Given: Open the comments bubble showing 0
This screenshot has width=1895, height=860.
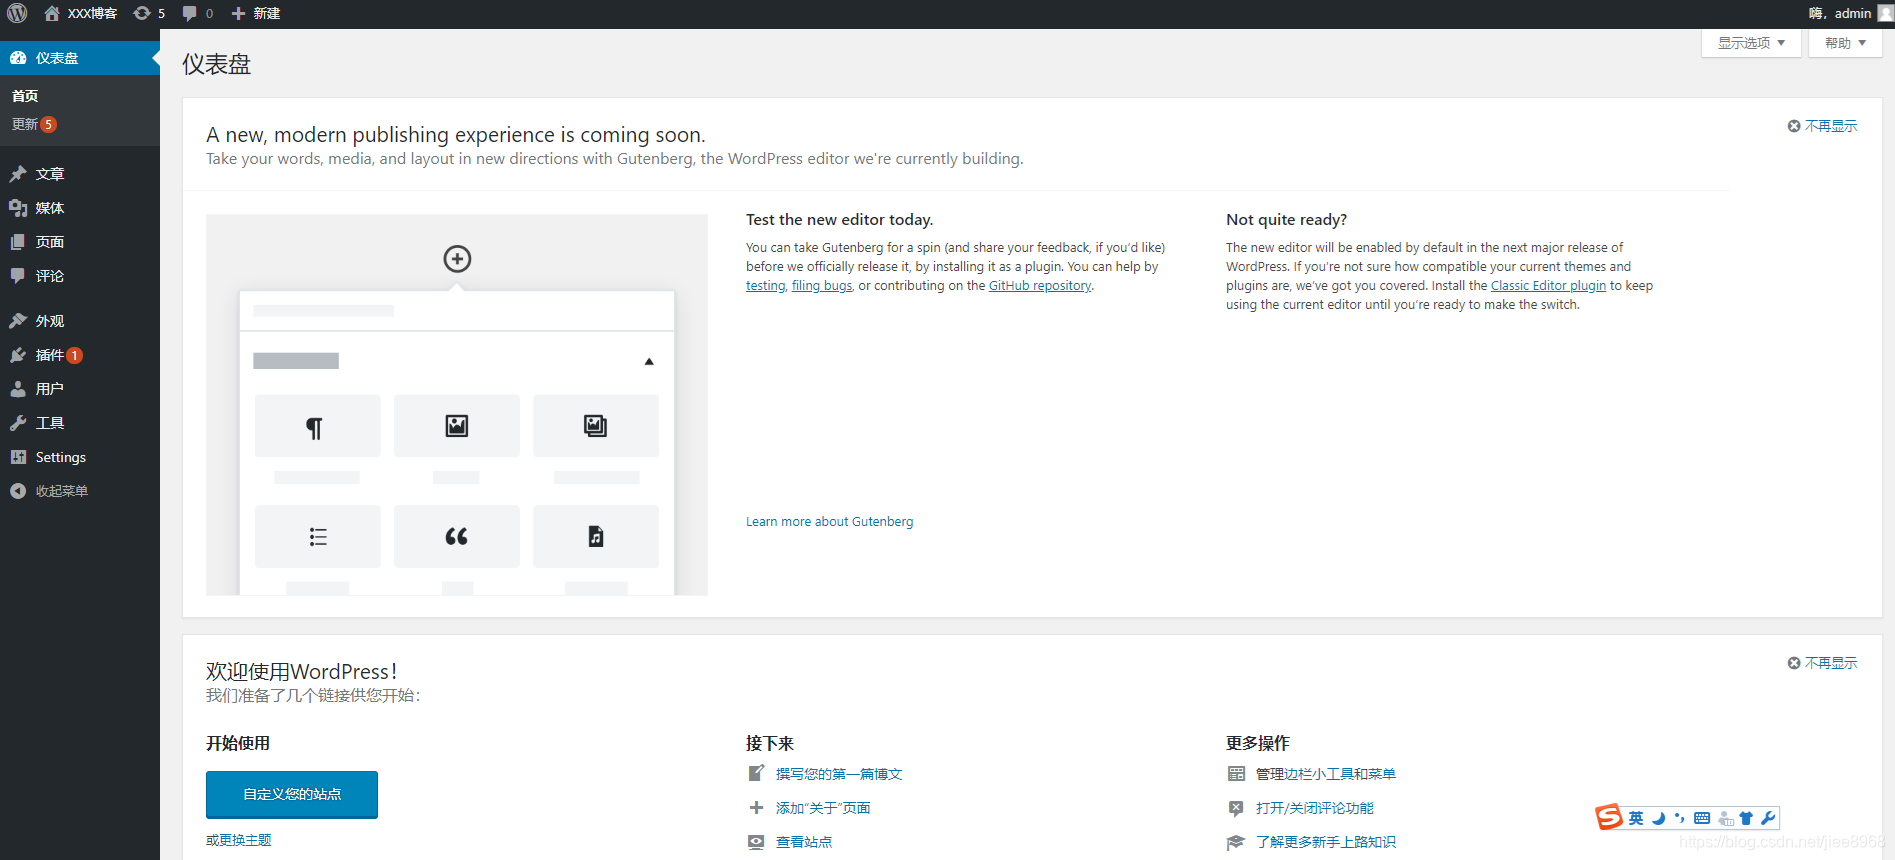Looking at the screenshot, I should coord(198,13).
